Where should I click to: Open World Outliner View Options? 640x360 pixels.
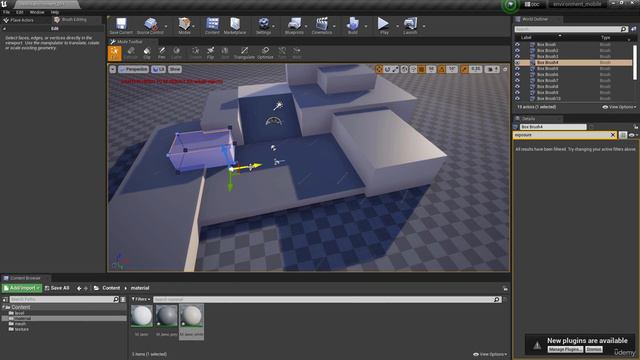619,107
